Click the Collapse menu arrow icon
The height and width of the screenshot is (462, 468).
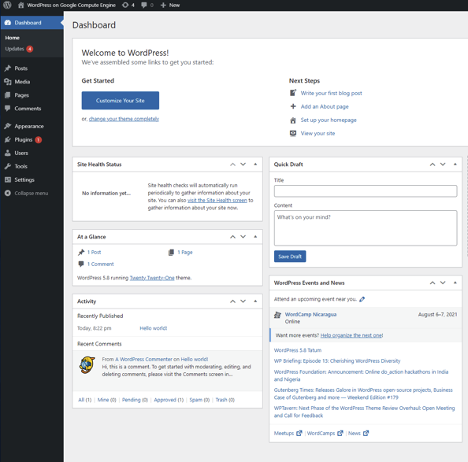[x=8, y=193]
